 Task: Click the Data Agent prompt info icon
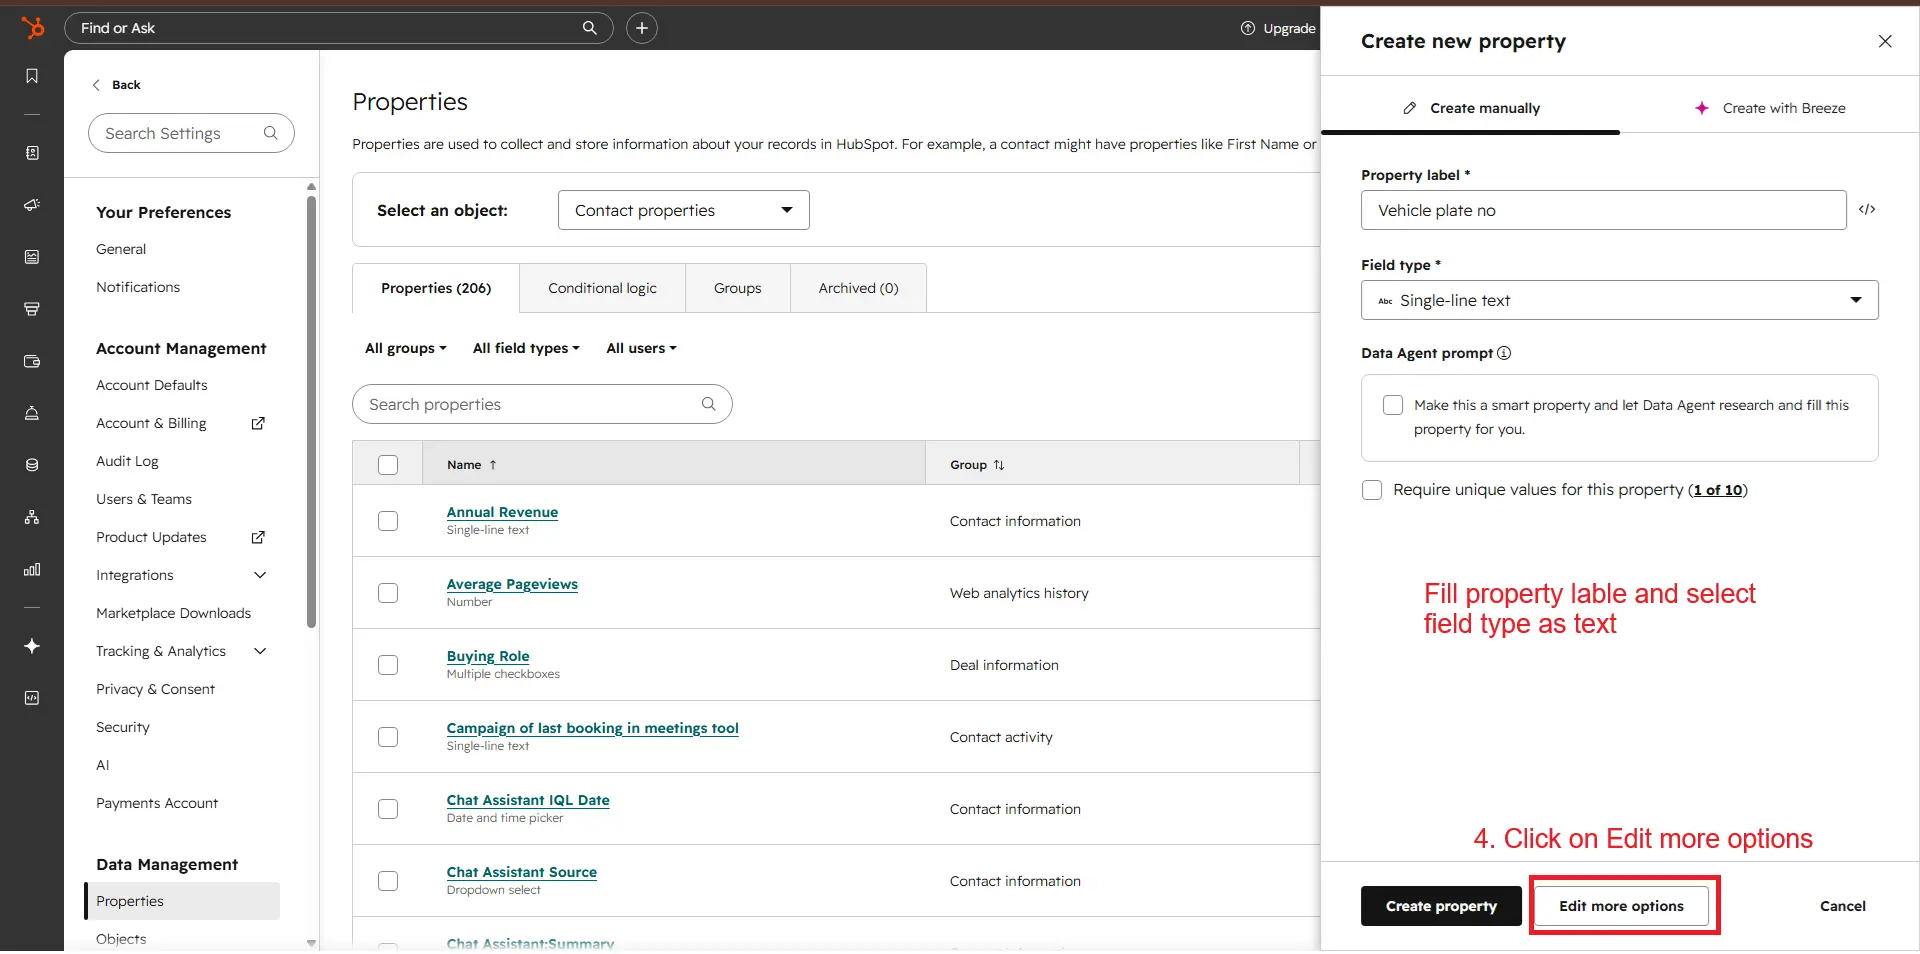click(1504, 353)
